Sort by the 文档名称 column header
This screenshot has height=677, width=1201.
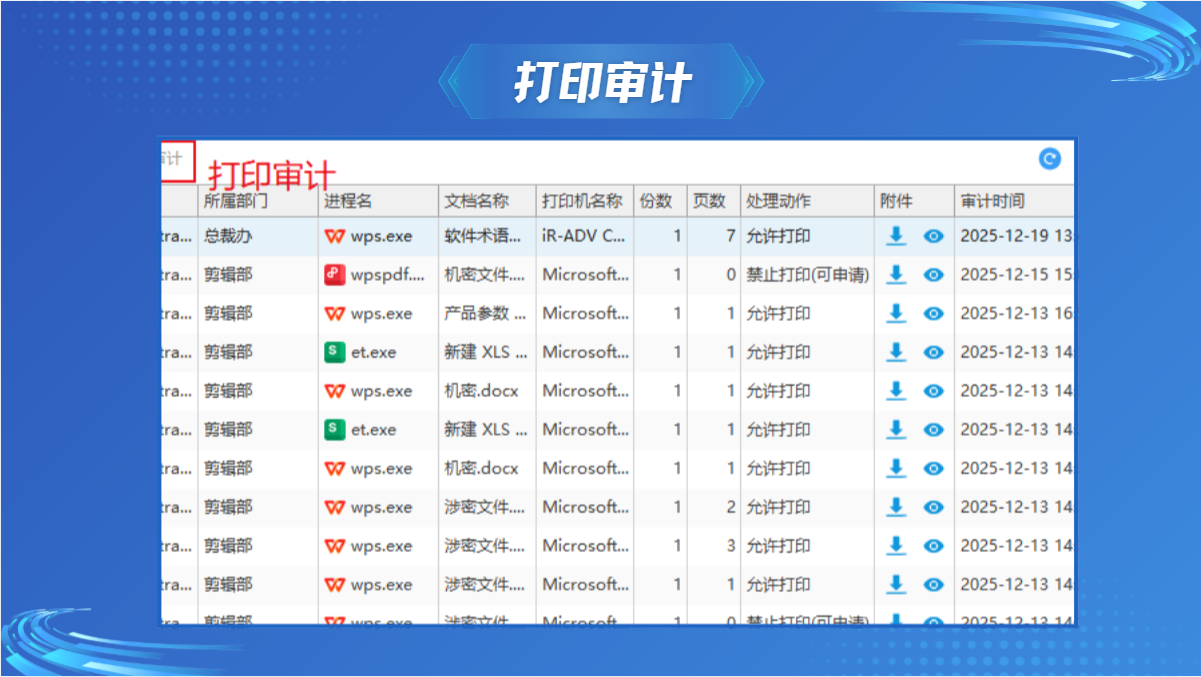(x=487, y=201)
